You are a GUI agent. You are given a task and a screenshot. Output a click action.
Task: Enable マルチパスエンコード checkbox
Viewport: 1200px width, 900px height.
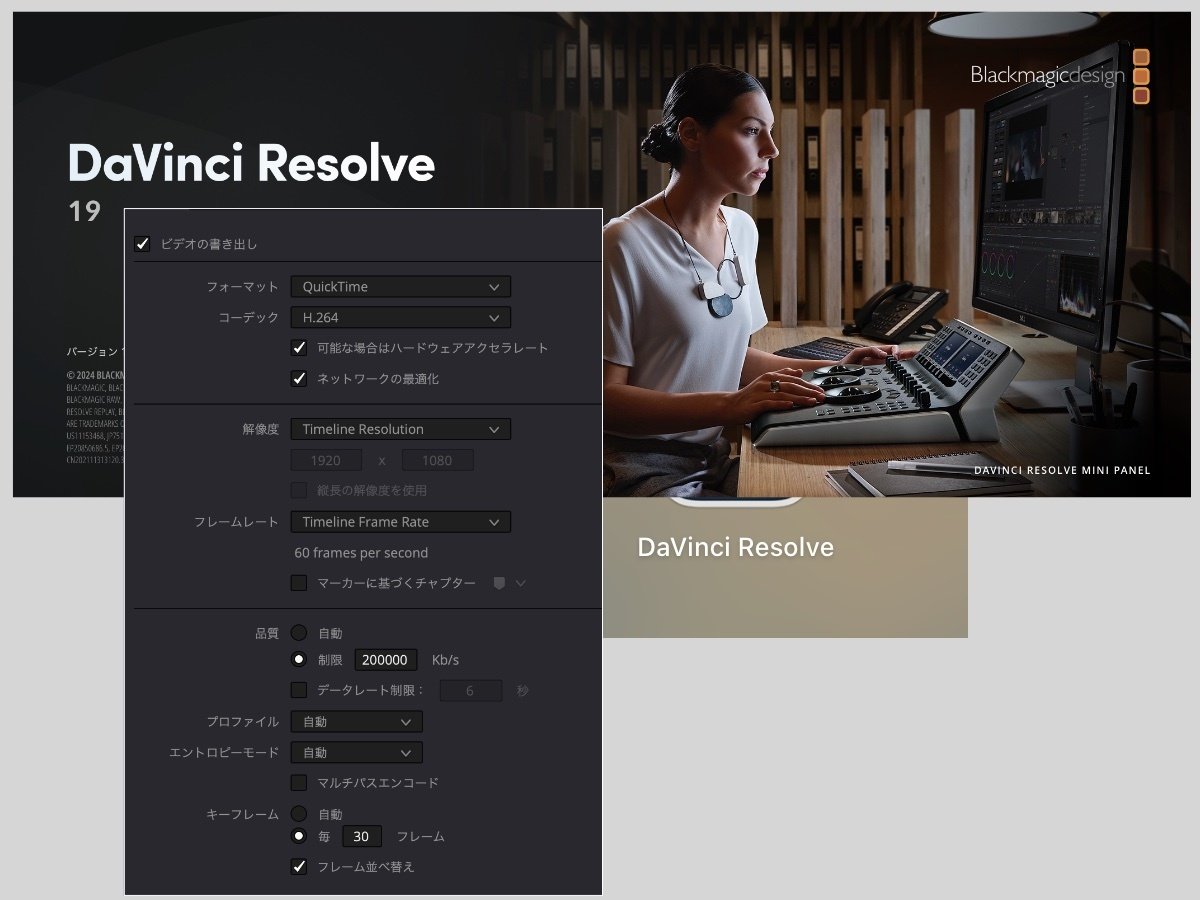(x=299, y=783)
